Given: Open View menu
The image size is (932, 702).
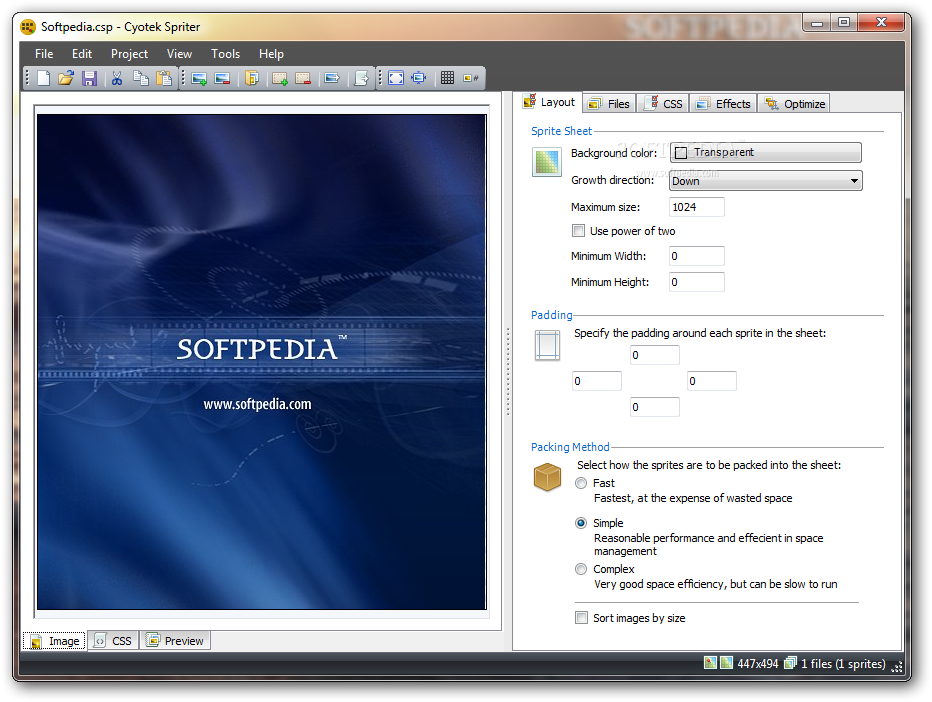Looking at the screenshot, I should (180, 54).
